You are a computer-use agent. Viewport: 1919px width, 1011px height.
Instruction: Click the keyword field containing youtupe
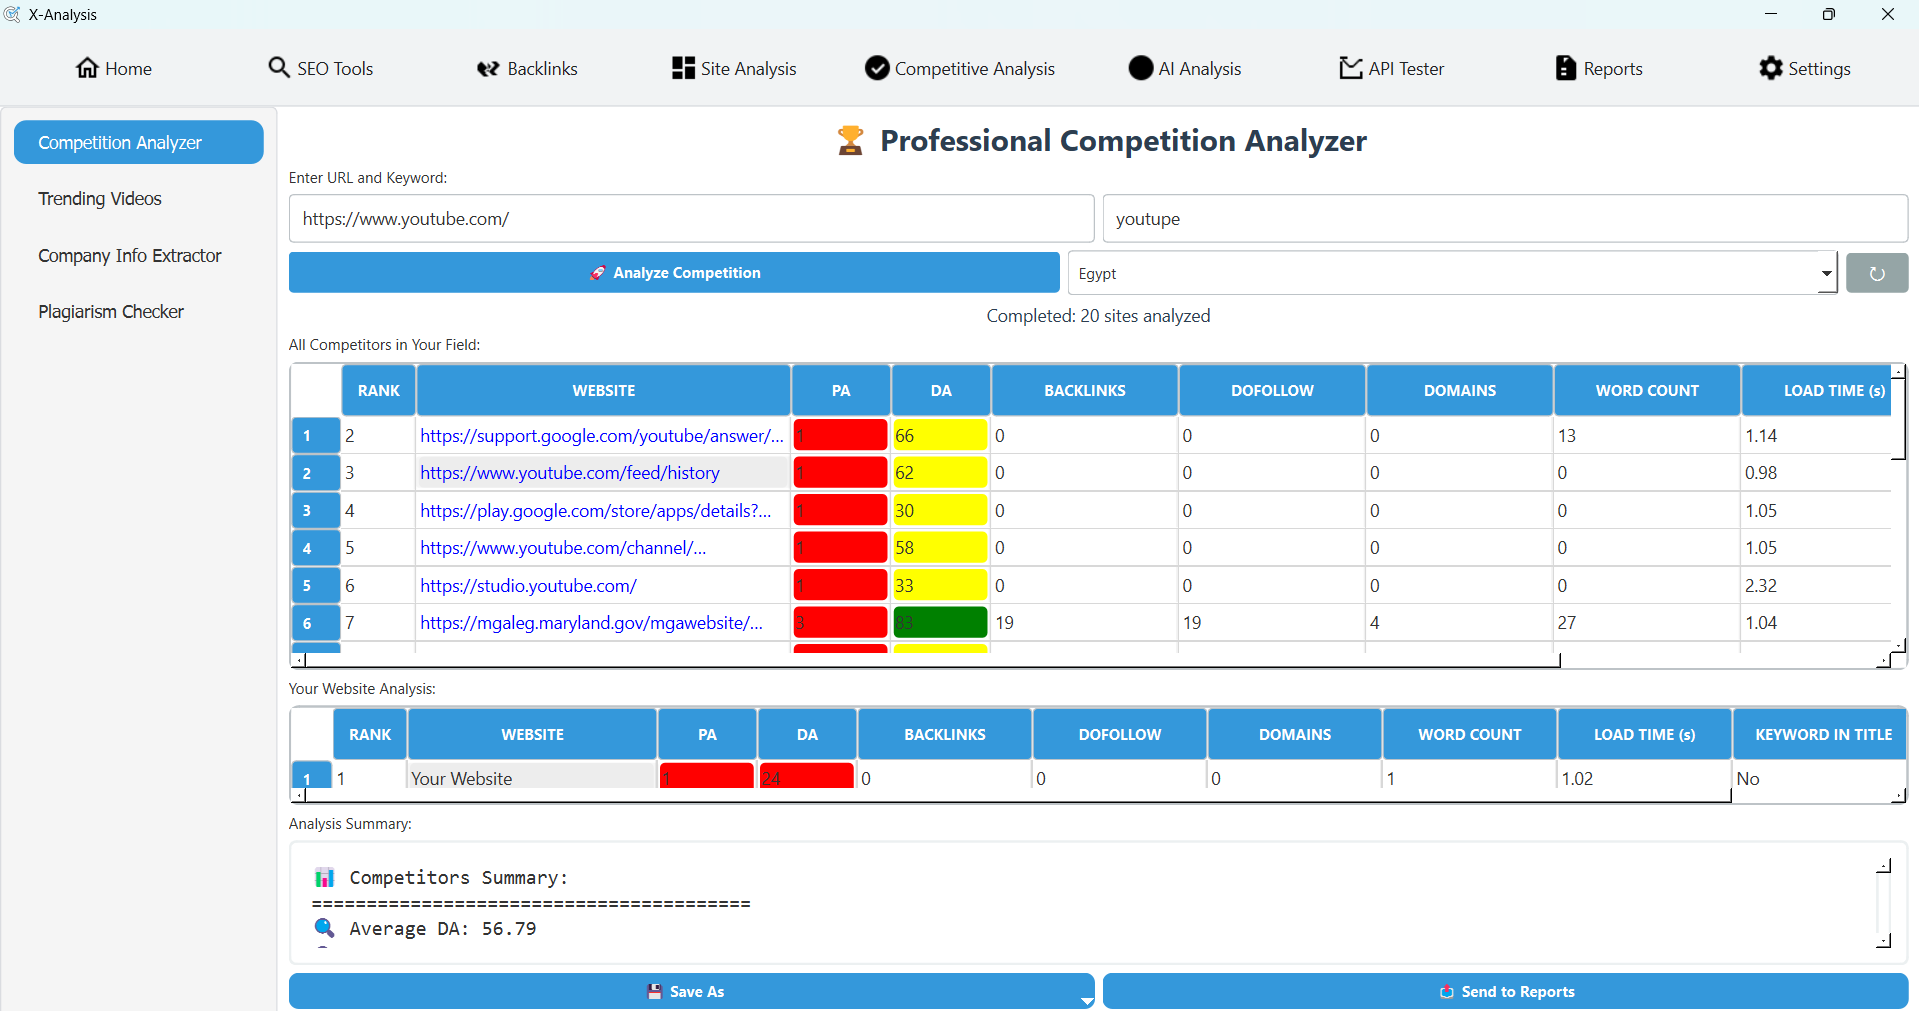point(1506,218)
